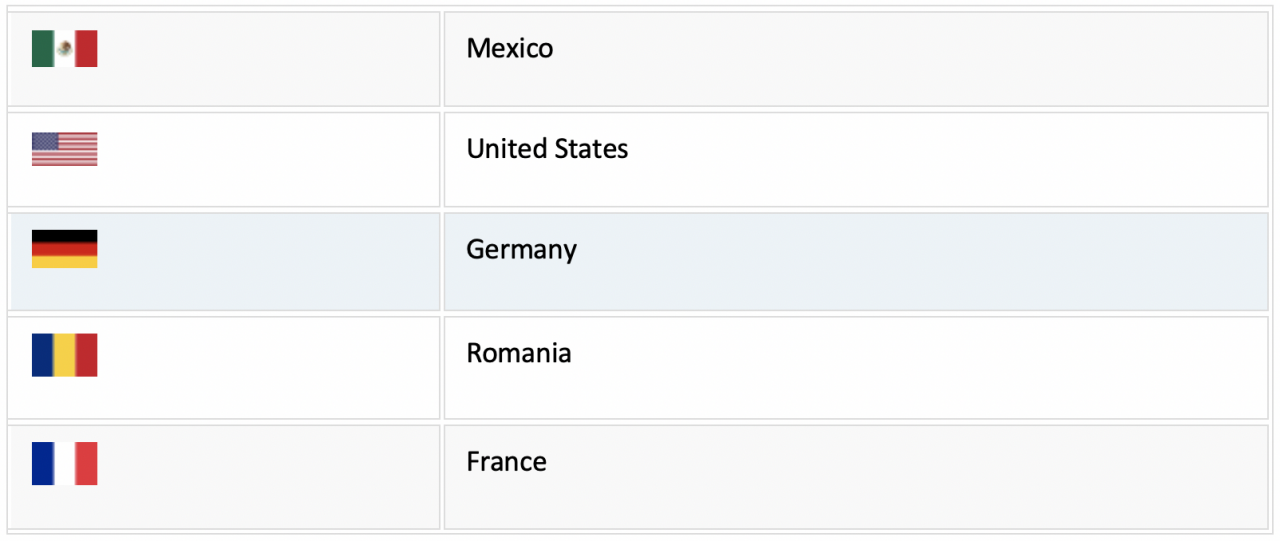
Task: Click the yellow stripe of the Romanian flag
Action: [64, 355]
